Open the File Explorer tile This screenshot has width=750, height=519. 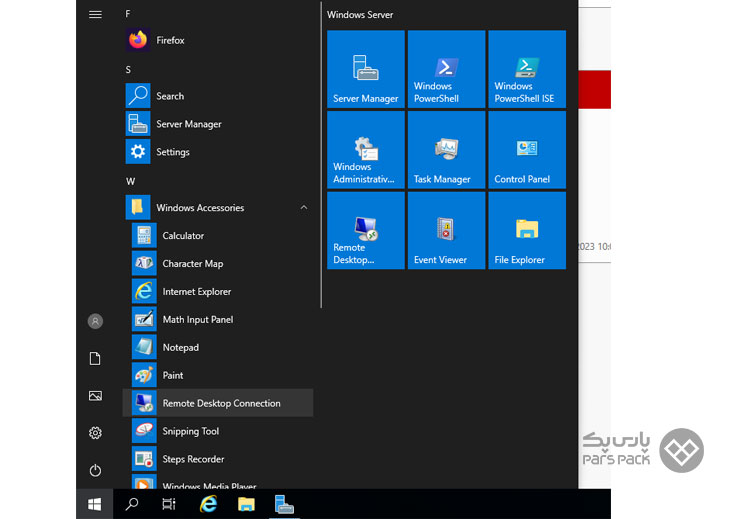click(527, 231)
